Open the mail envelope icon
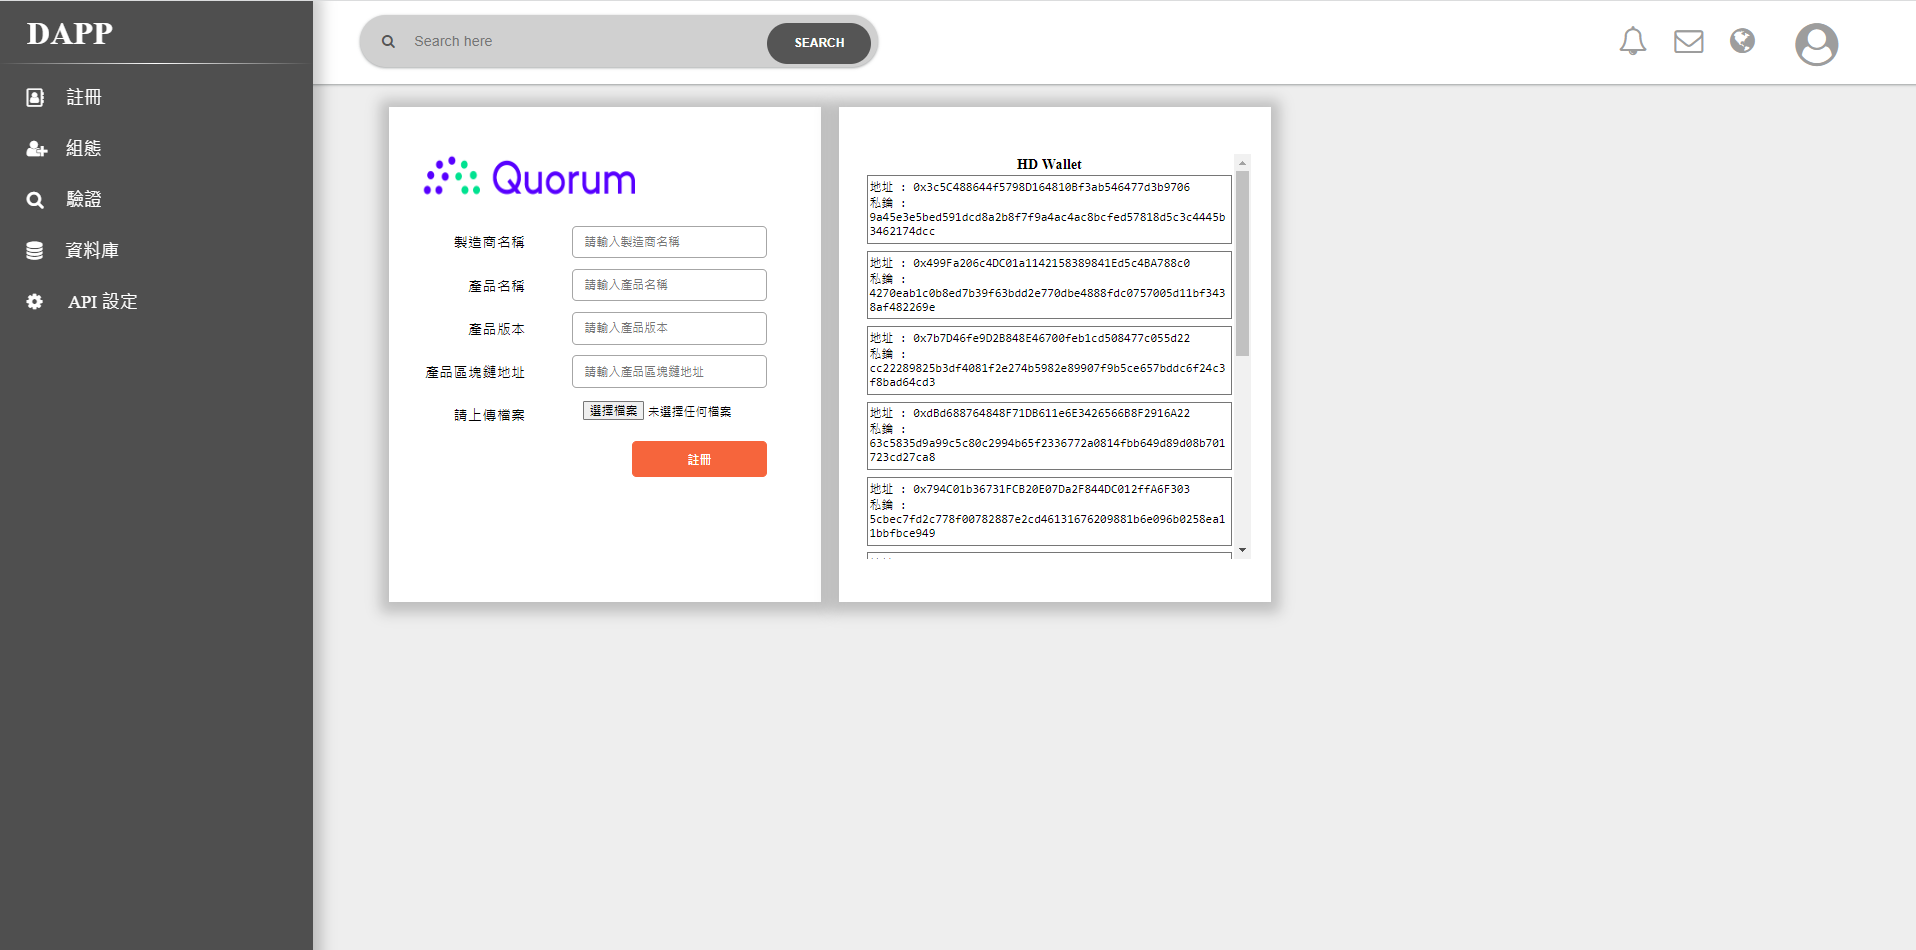1916x950 pixels. coord(1688,41)
